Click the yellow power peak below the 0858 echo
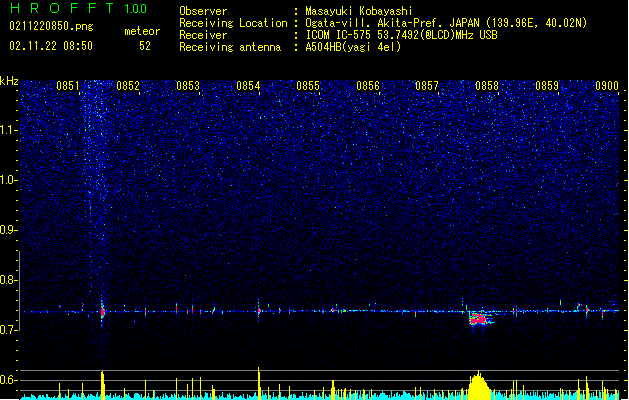Viewport: 629px width, 400px height. (x=479, y=385)
